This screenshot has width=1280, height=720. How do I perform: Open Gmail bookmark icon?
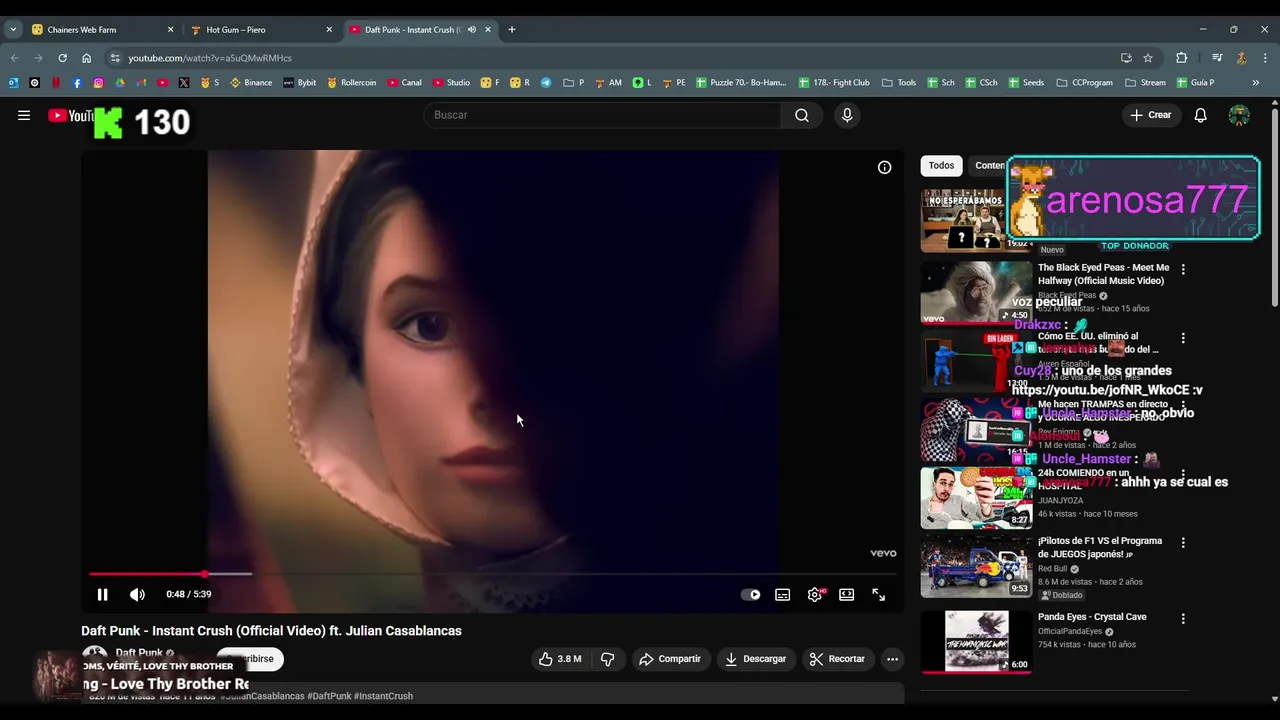click(x=141, y=83)
